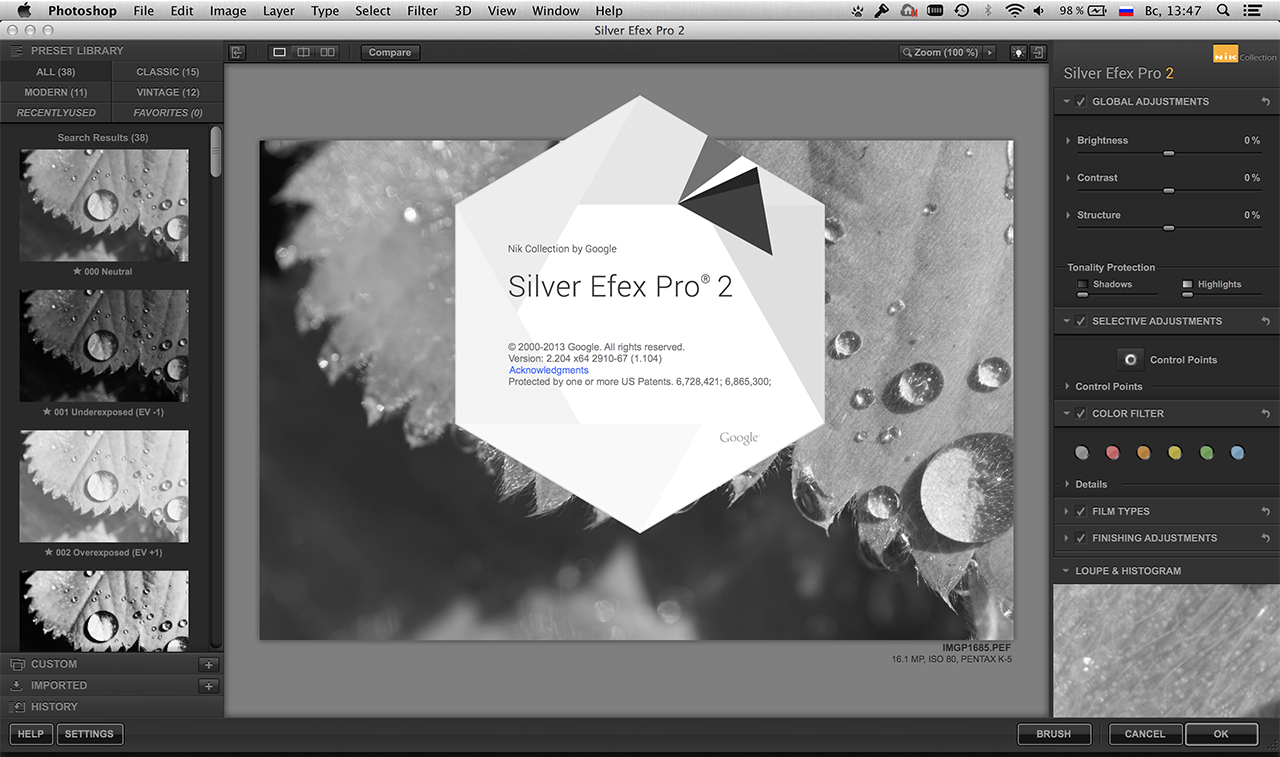Select the blue color filter swatch

tap(1238, 453)
